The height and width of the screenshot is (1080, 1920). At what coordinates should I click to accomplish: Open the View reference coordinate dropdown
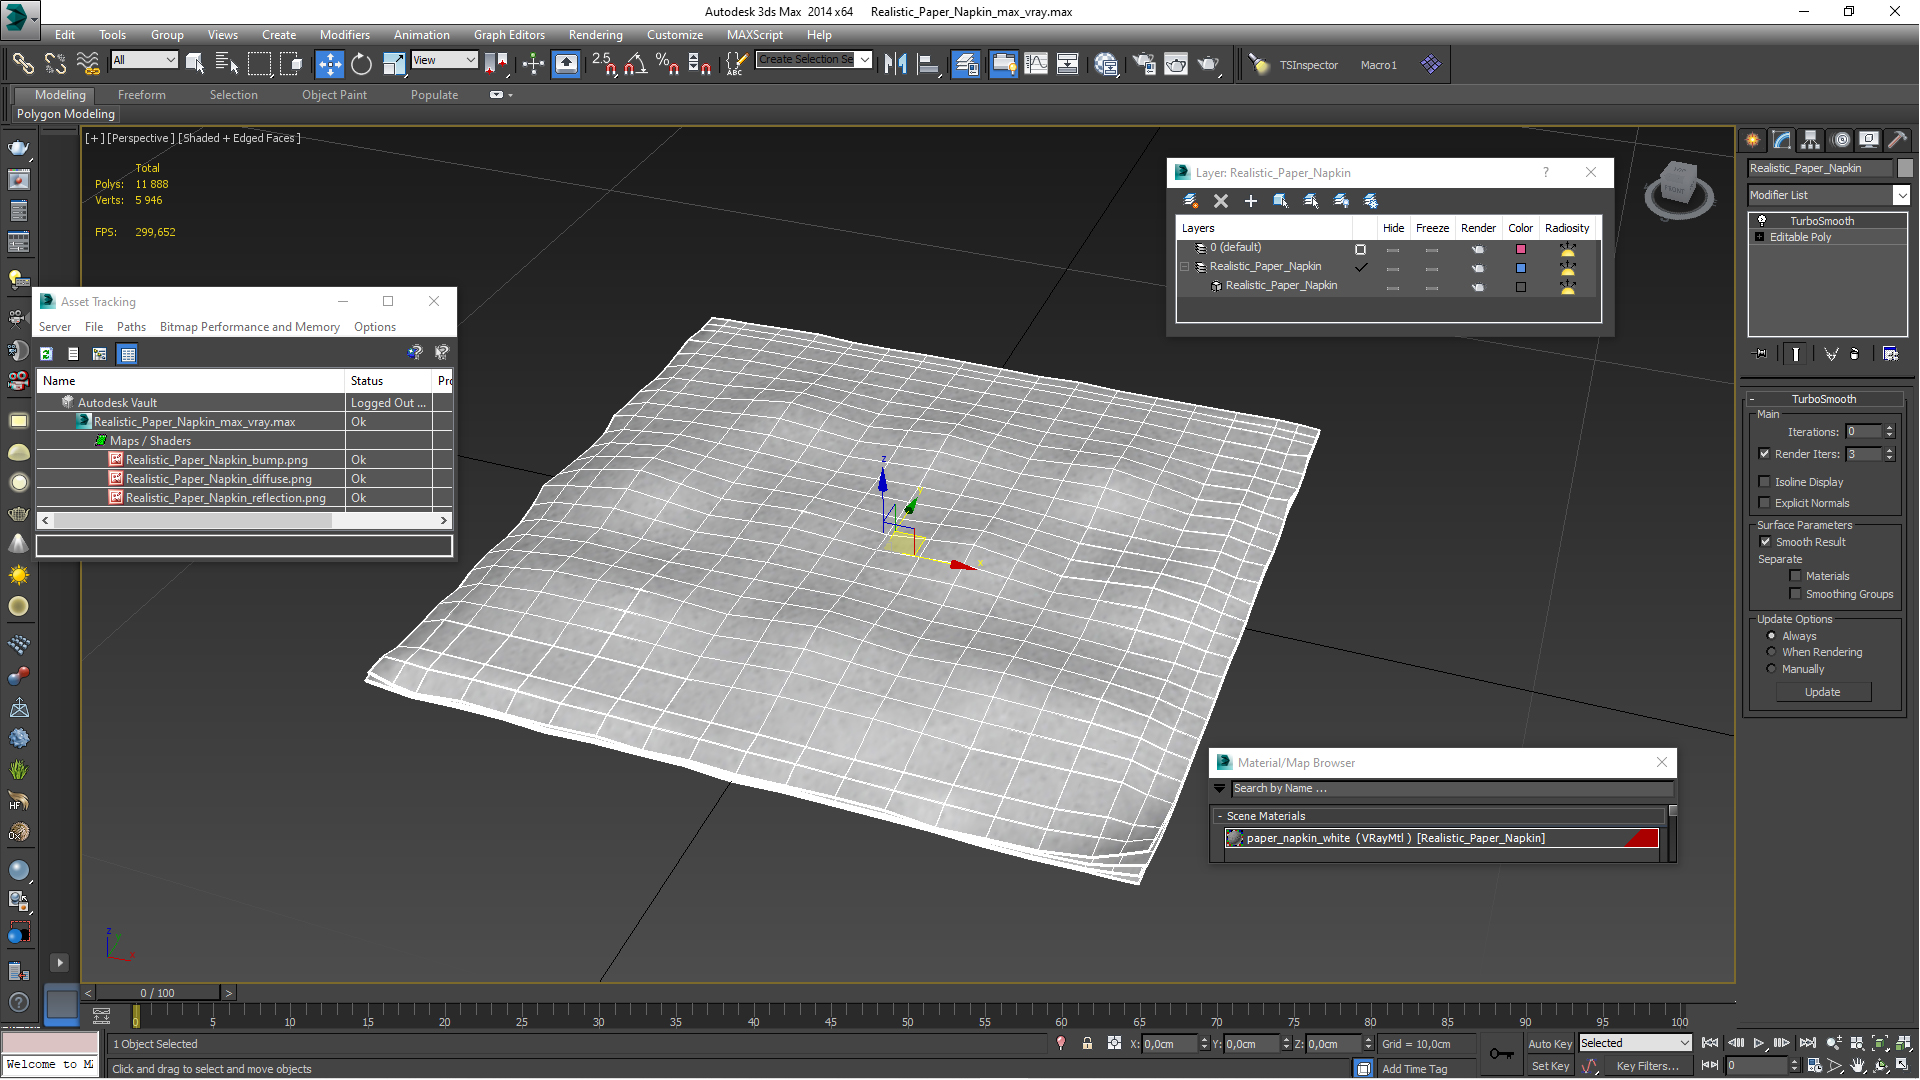coord(444,60)
